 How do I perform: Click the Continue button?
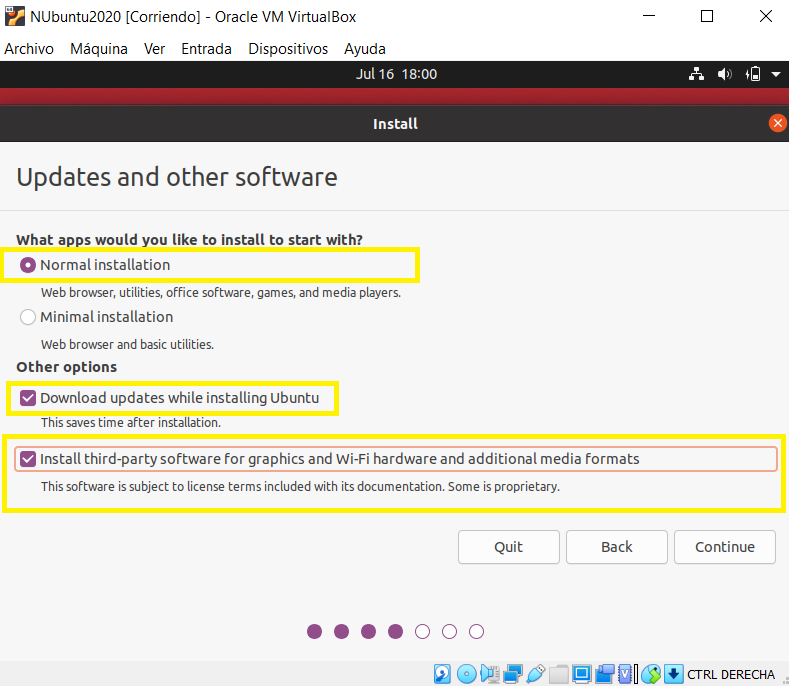click(724, 547)
